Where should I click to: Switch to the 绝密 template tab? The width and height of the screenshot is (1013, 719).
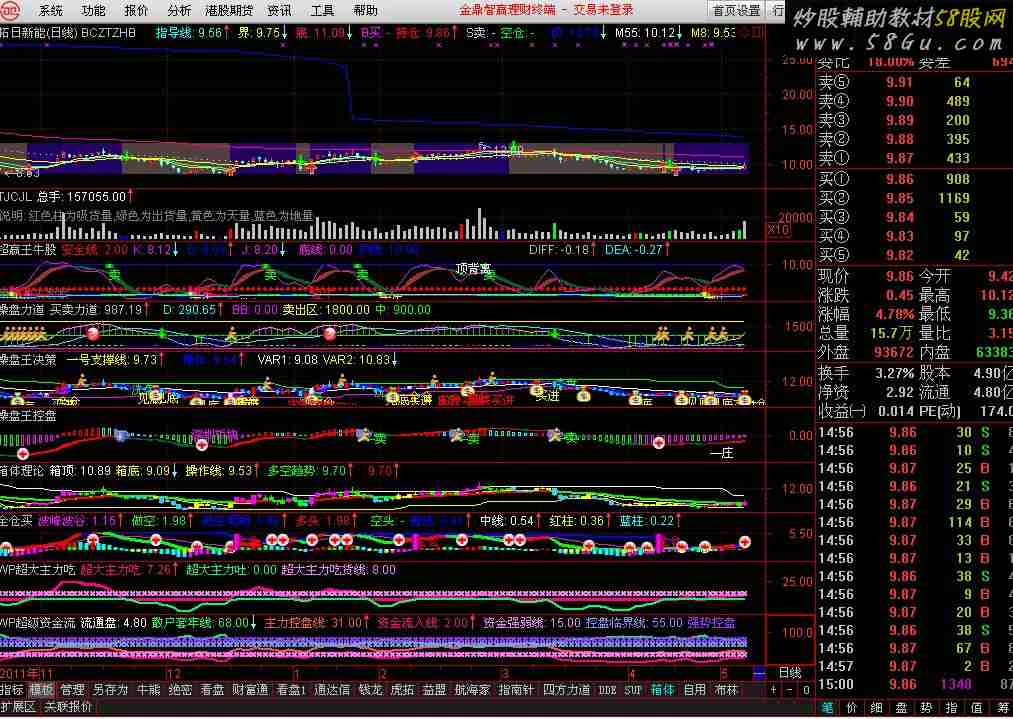(x=180, y=690)
